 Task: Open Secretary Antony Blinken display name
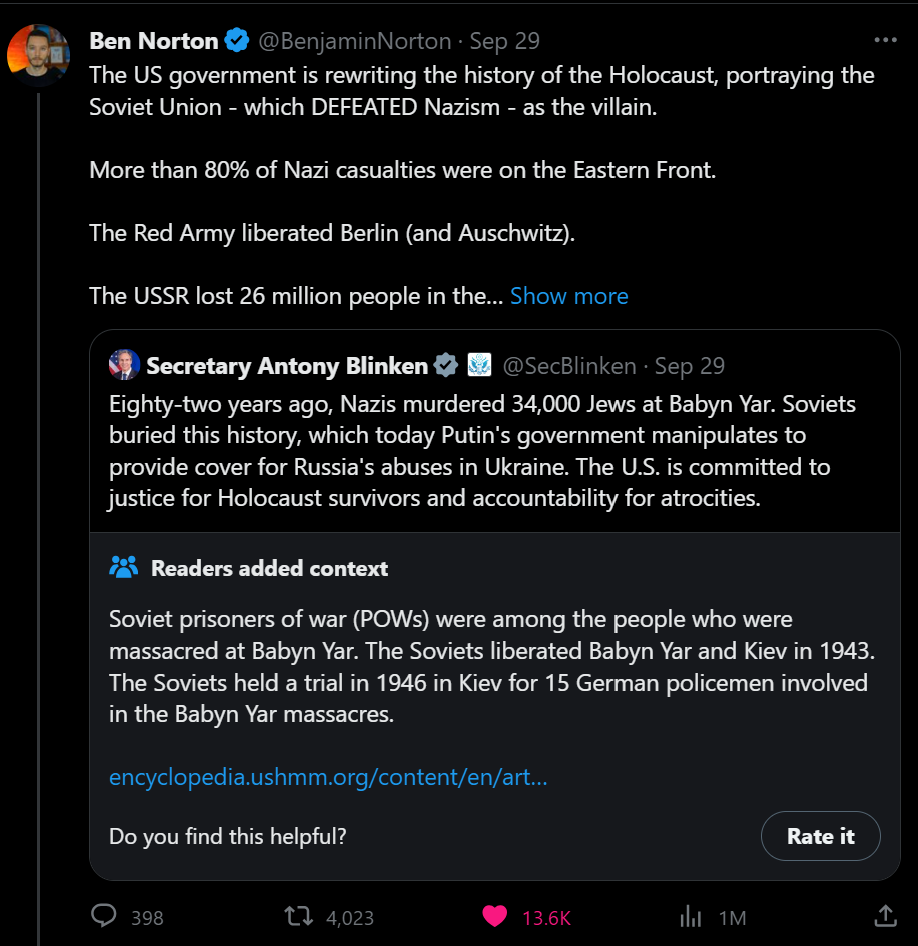coord(287,366)
